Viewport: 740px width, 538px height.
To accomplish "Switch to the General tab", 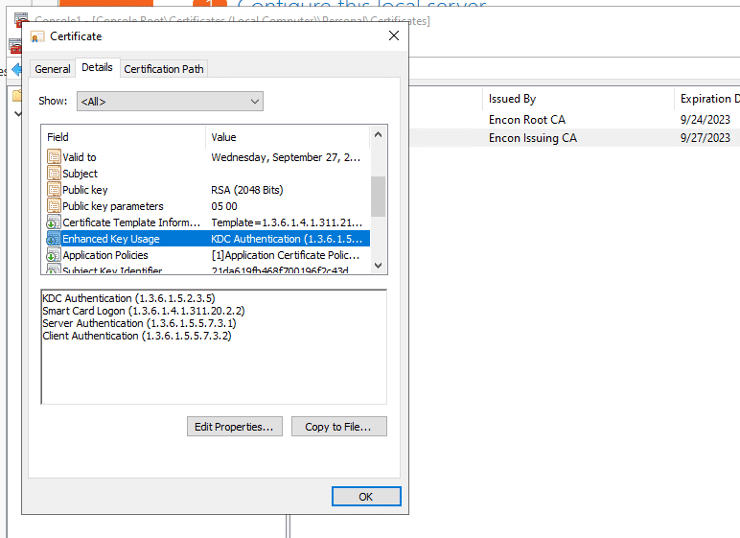I will (52, 69).
